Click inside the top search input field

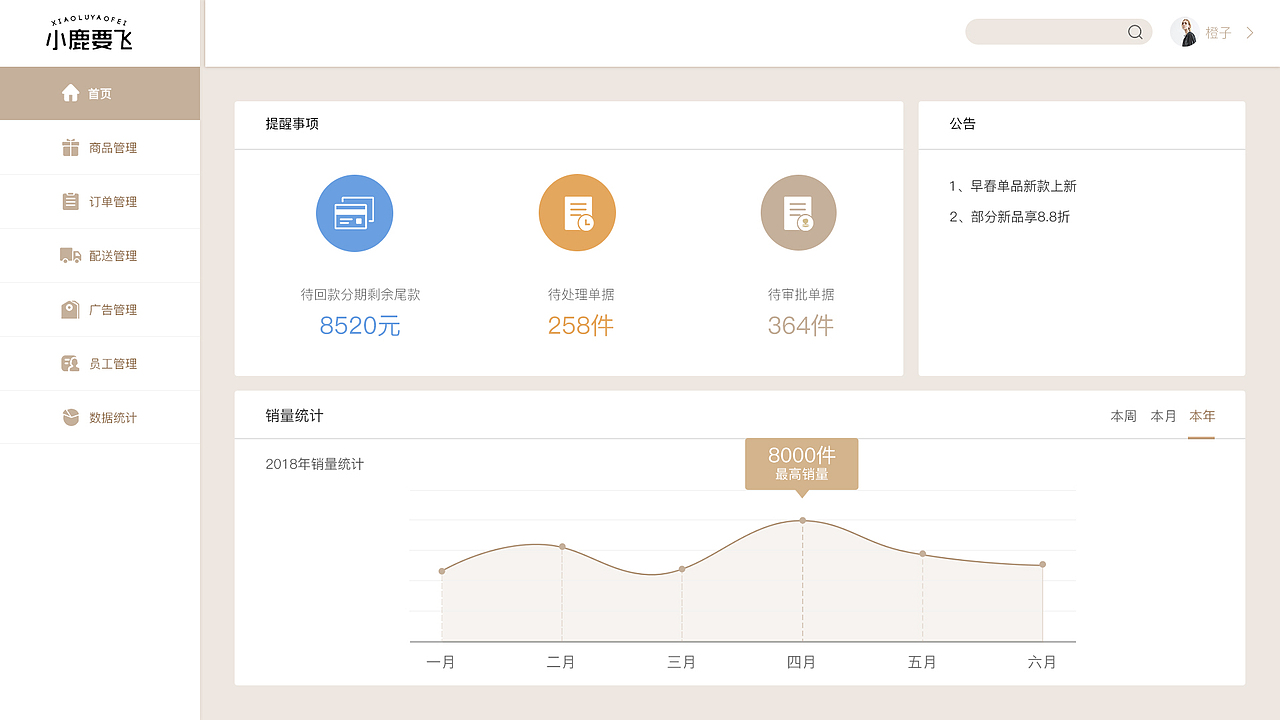(1040, 31)
